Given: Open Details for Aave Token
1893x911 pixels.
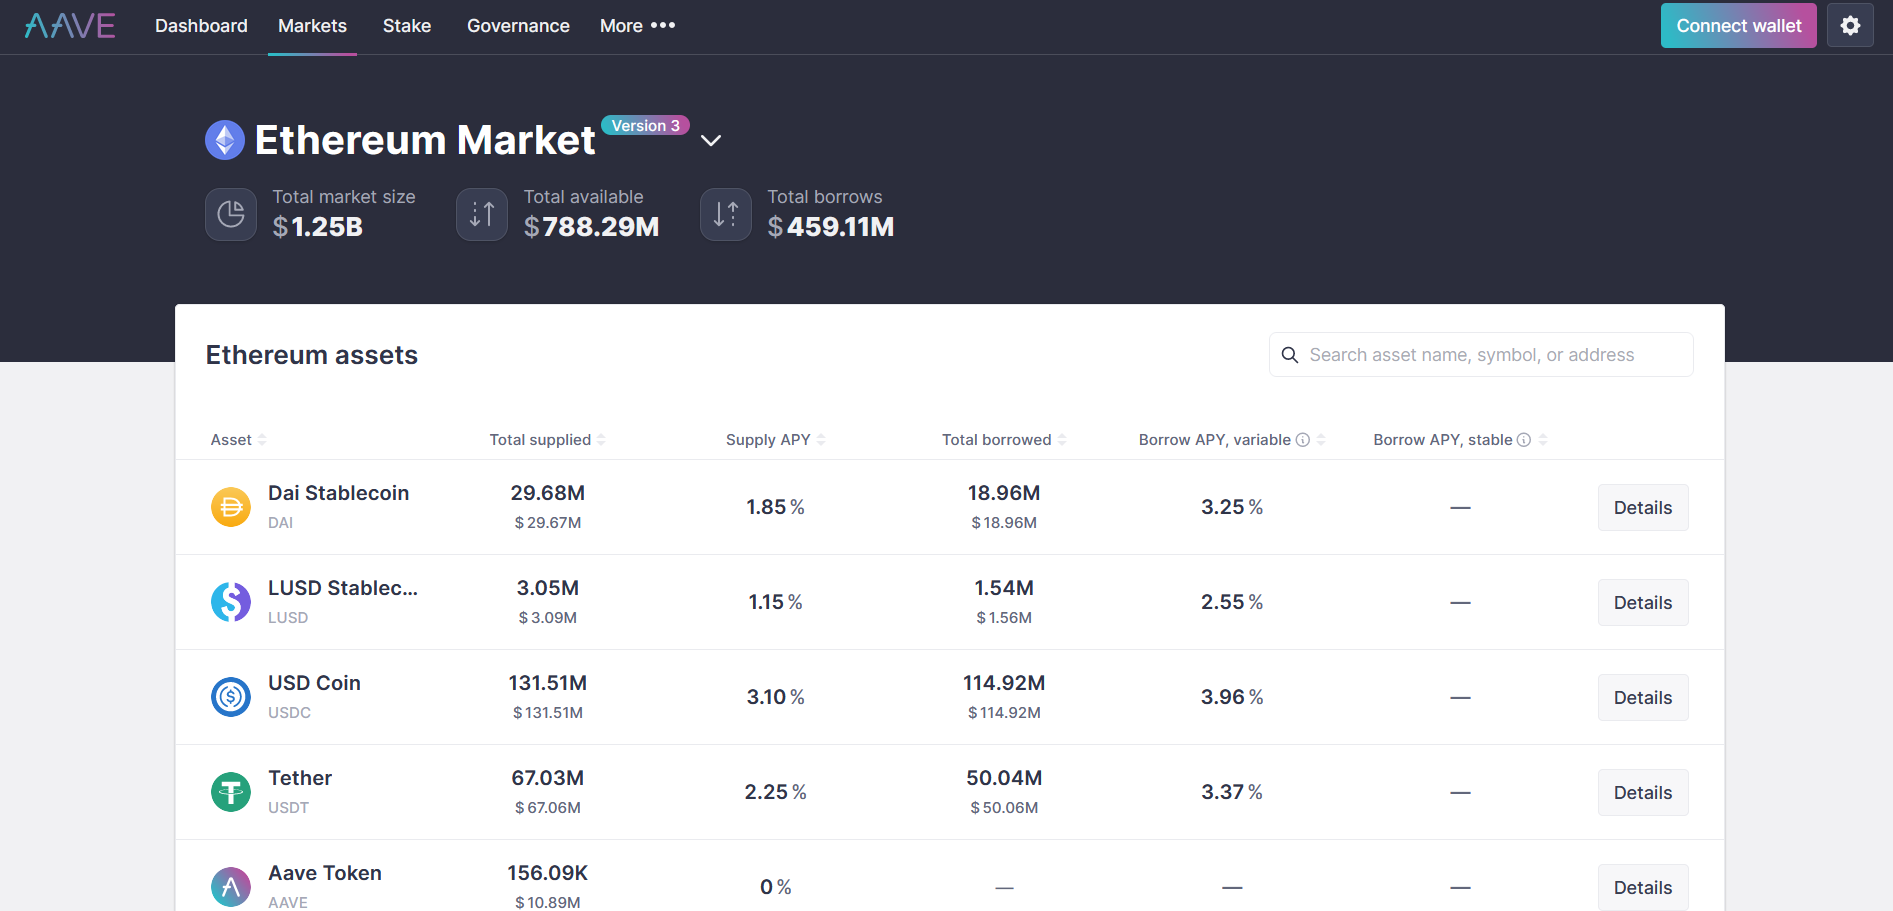Looking at the screenshot, I should tap(1643, 887).
